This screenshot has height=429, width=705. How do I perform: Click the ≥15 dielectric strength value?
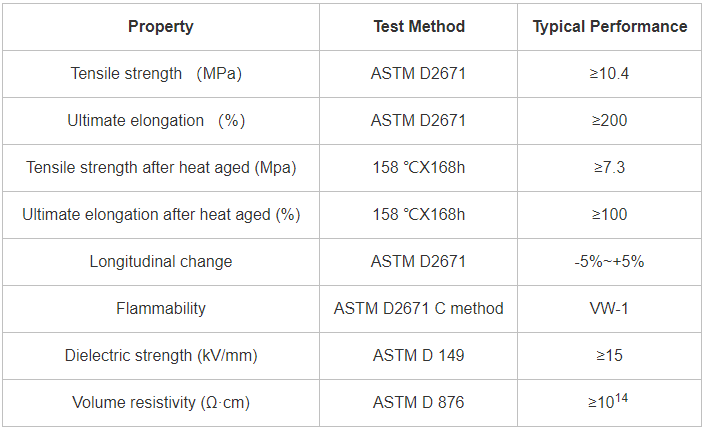(x=609, y=355)
